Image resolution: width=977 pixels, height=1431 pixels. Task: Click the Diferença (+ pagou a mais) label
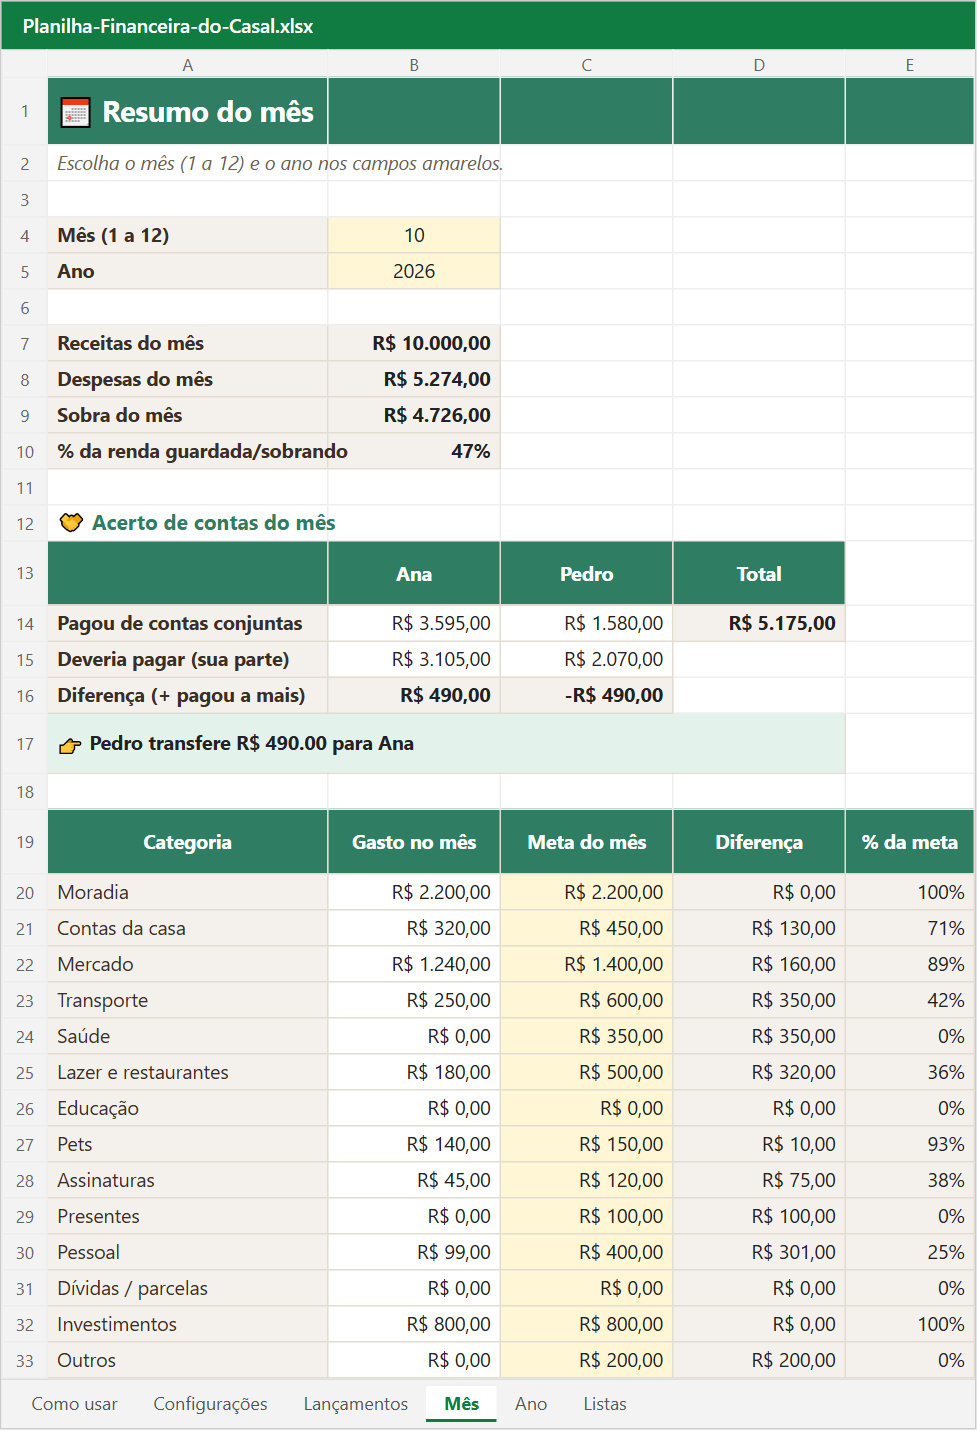point(188,695)
